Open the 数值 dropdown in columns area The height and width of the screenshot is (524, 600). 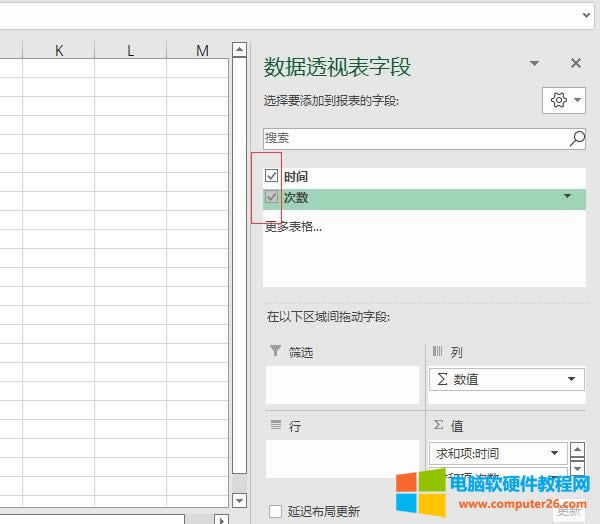pos(571,379)
